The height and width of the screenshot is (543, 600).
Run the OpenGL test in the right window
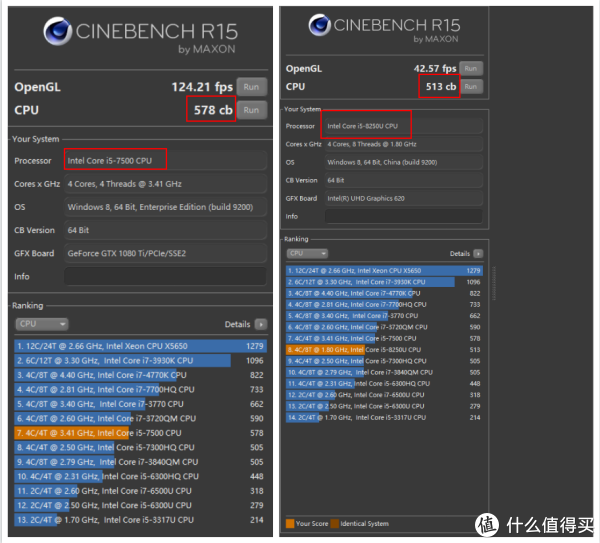pos(471,68)
